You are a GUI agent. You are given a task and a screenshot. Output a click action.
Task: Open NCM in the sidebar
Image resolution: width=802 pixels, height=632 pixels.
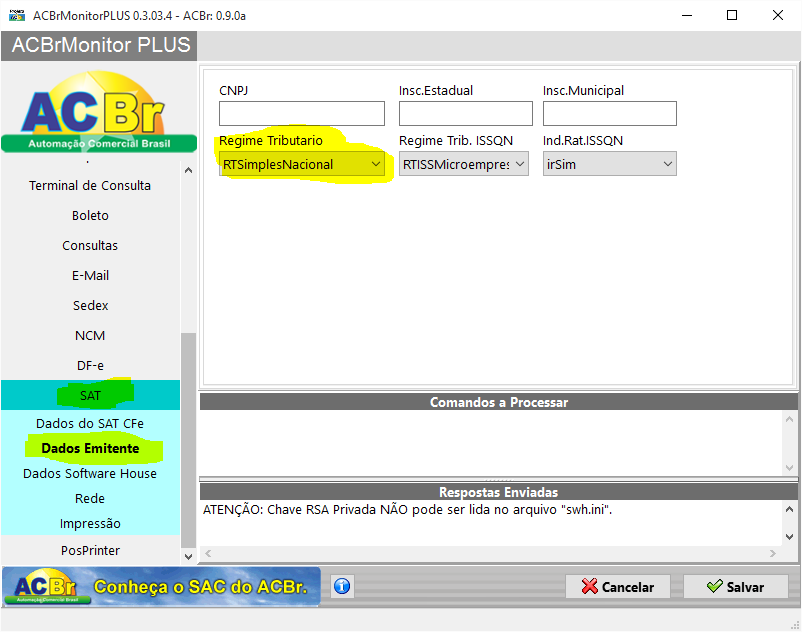(90, 336)
